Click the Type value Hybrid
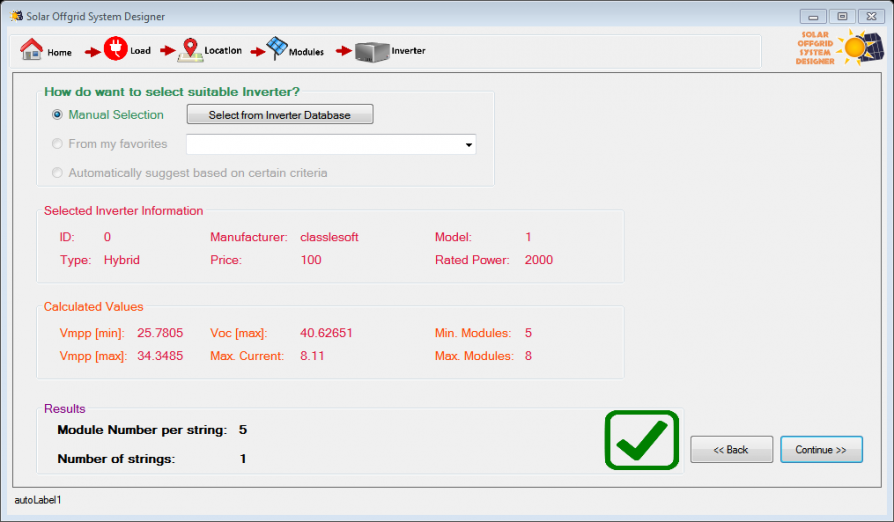Viewport: 894px width, 522px height. (121, 260)
